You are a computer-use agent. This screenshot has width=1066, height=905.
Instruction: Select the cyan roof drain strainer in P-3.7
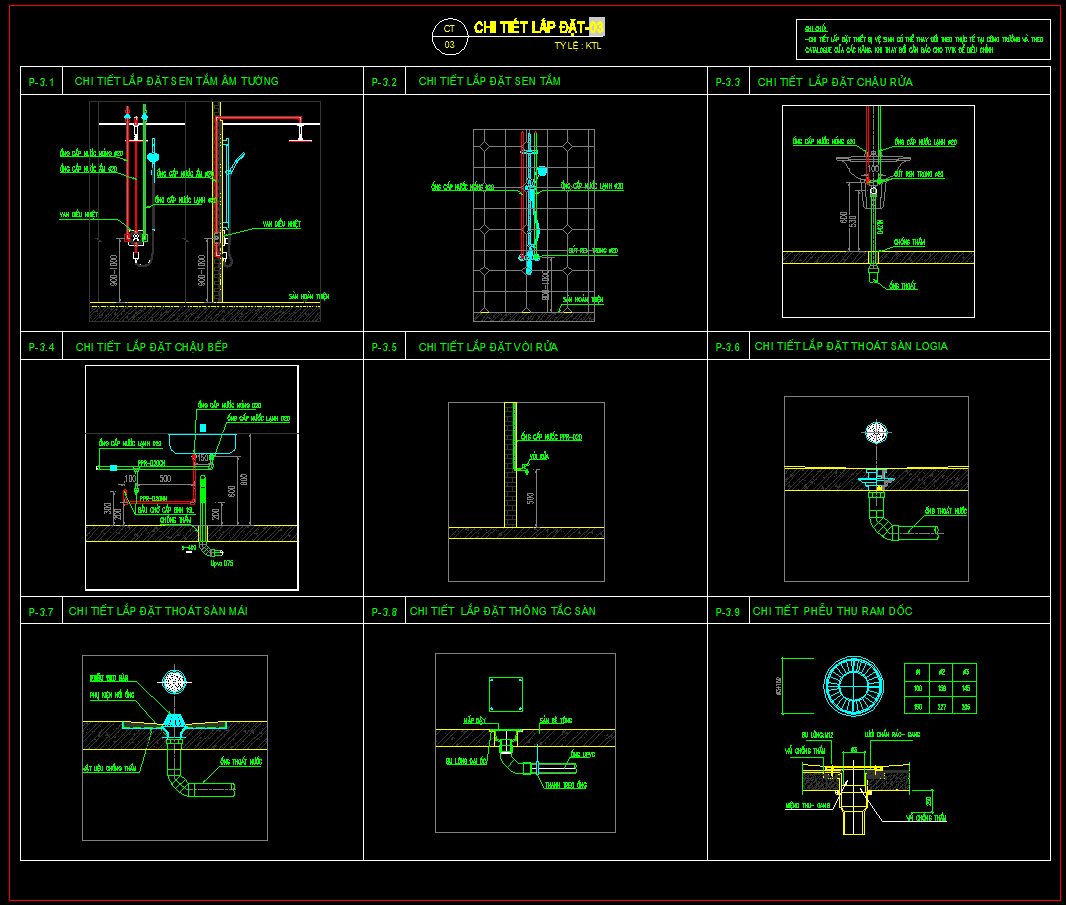coord(174,721)
